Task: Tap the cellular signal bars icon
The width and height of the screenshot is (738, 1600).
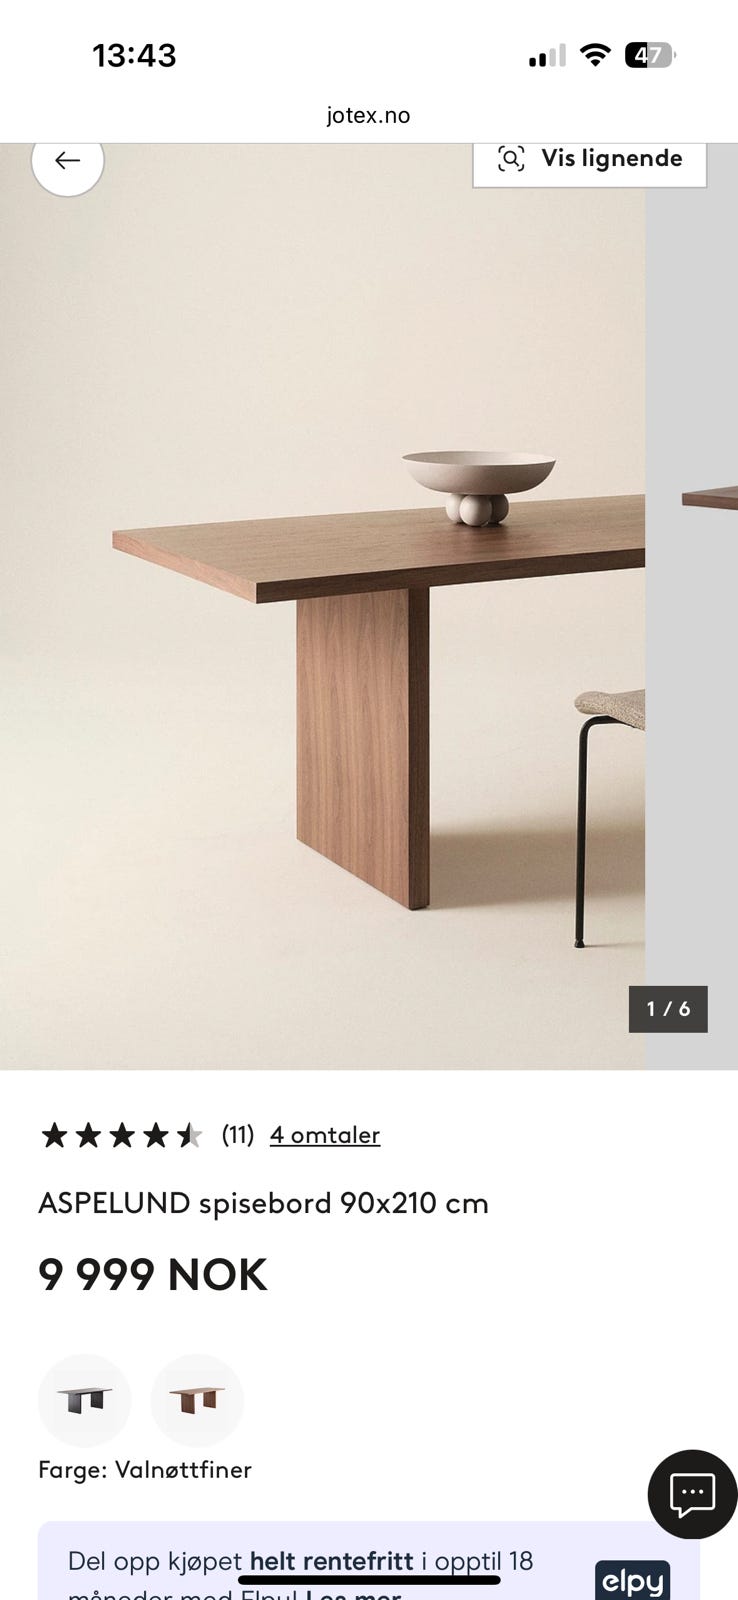Action: (x=547, y=56)
